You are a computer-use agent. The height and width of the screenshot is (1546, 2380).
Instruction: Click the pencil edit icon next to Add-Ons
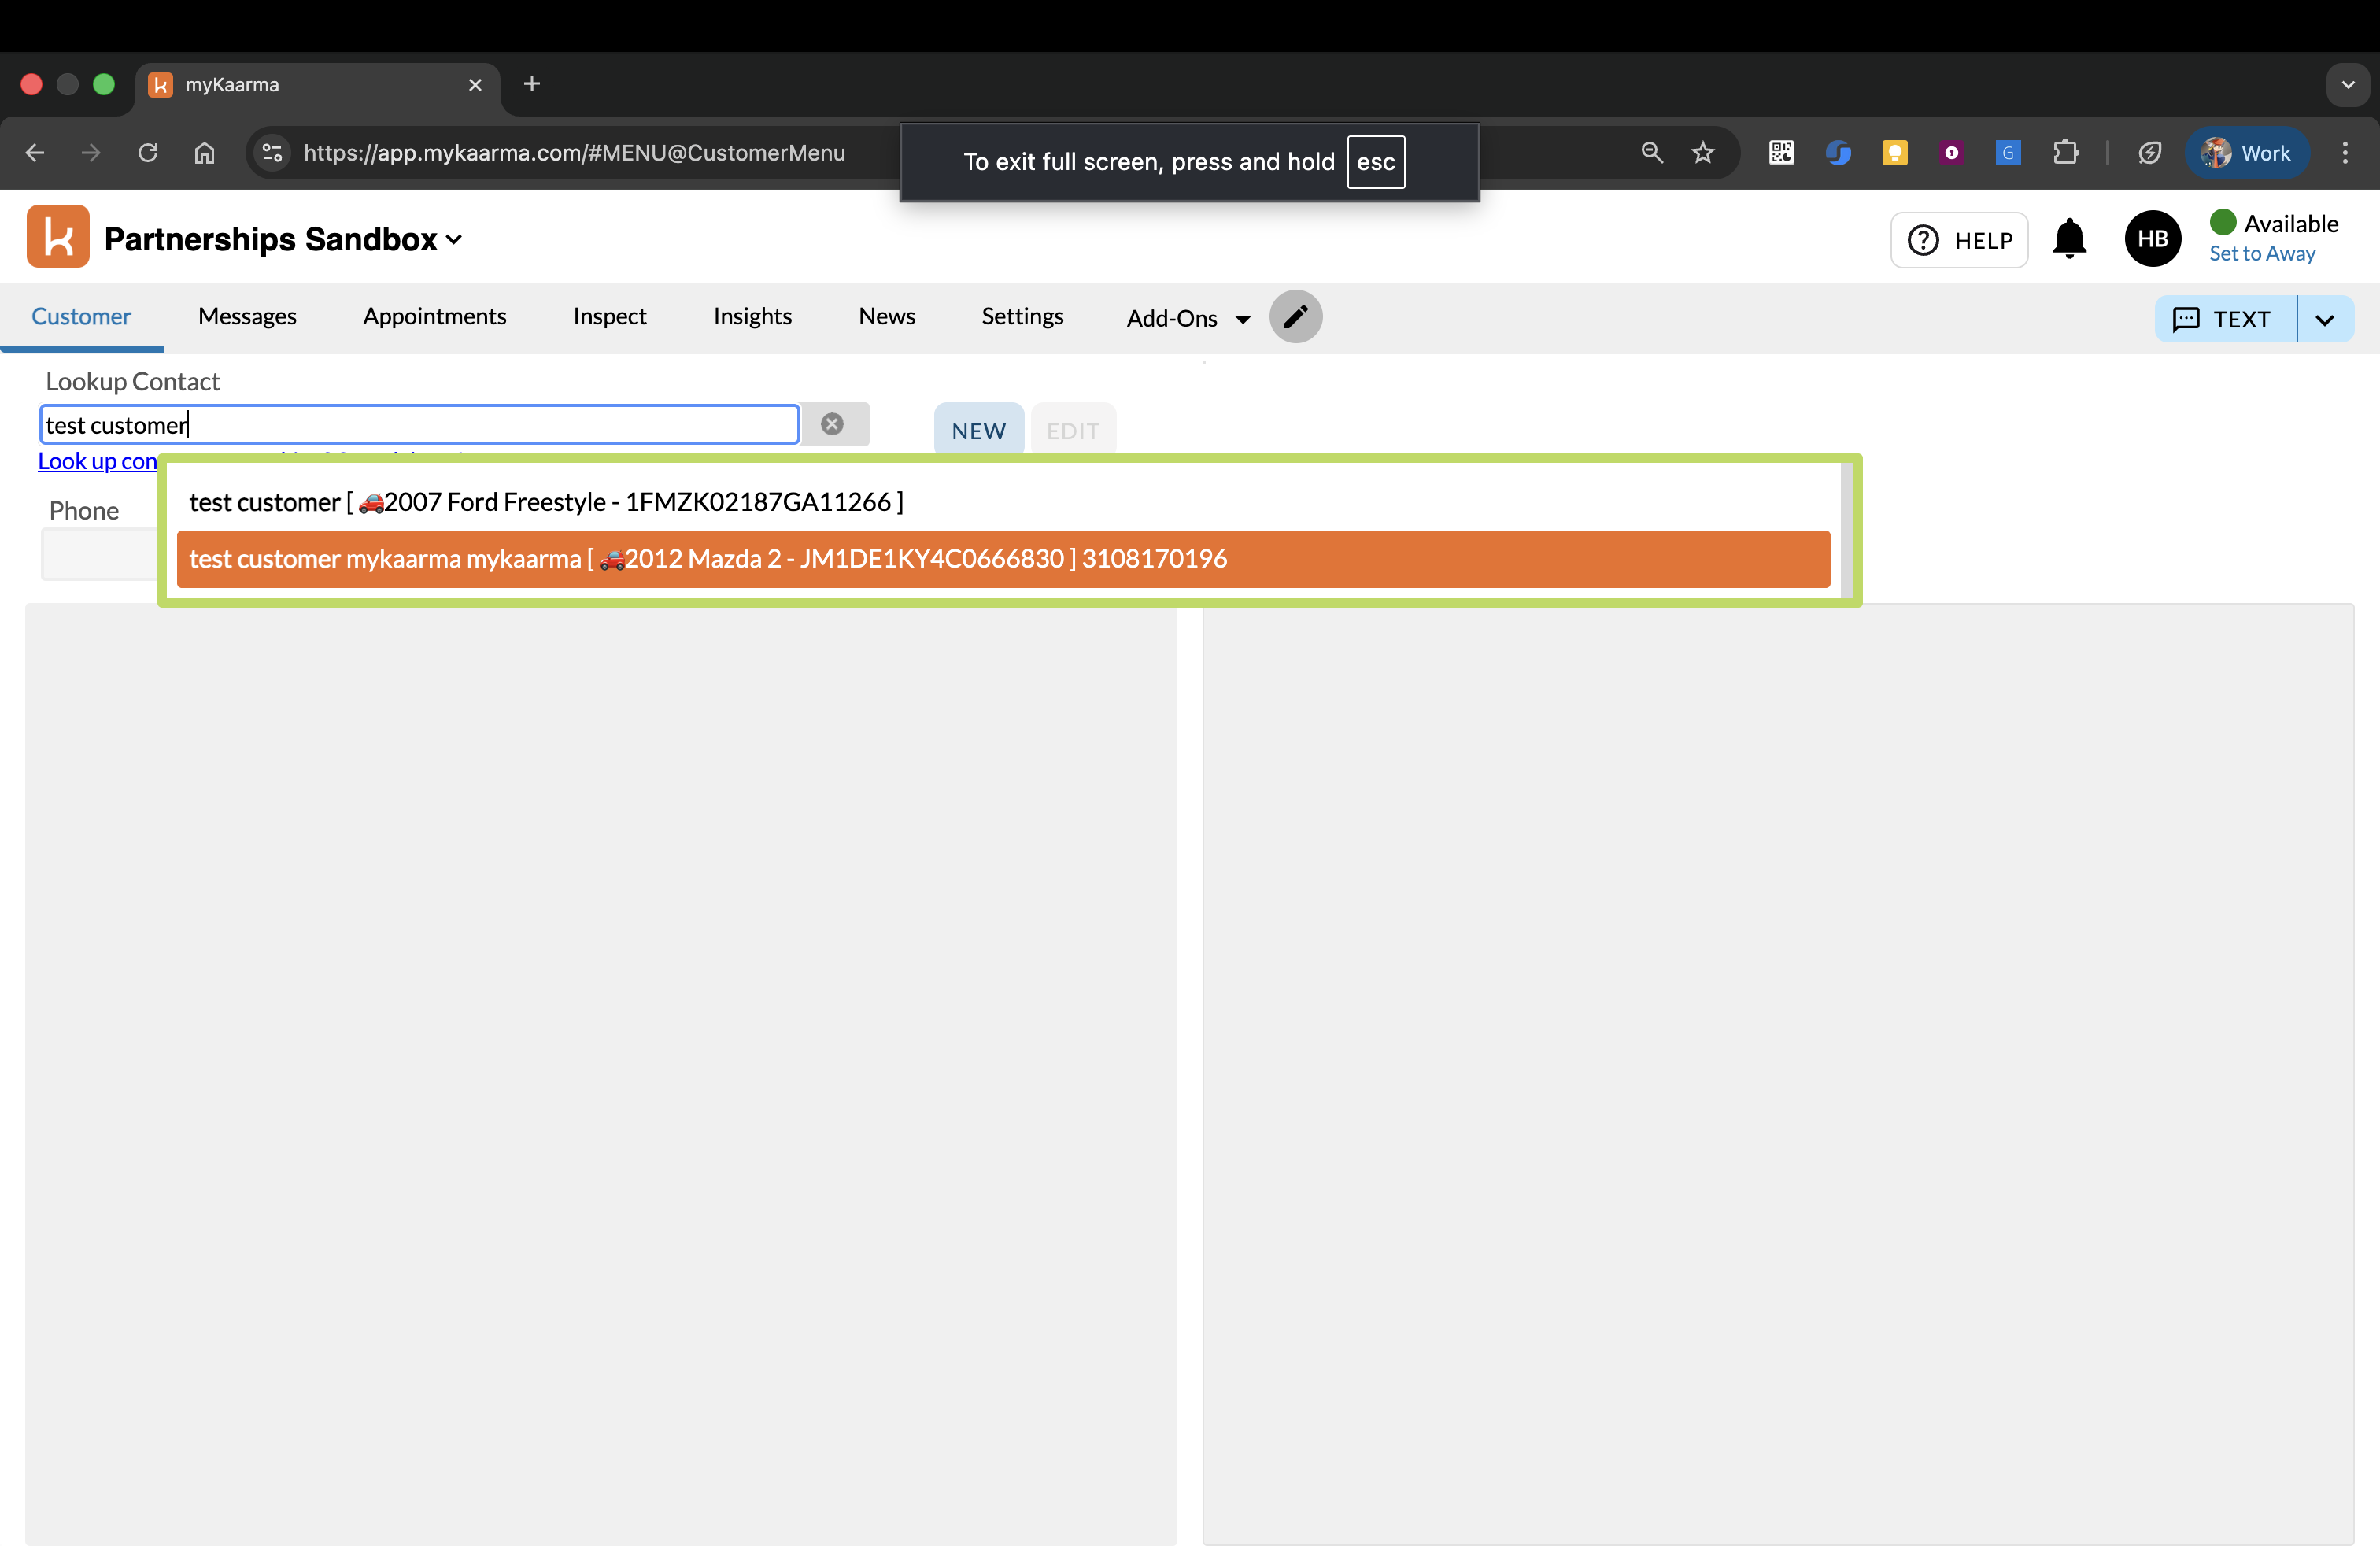[x=1295, y=317]
